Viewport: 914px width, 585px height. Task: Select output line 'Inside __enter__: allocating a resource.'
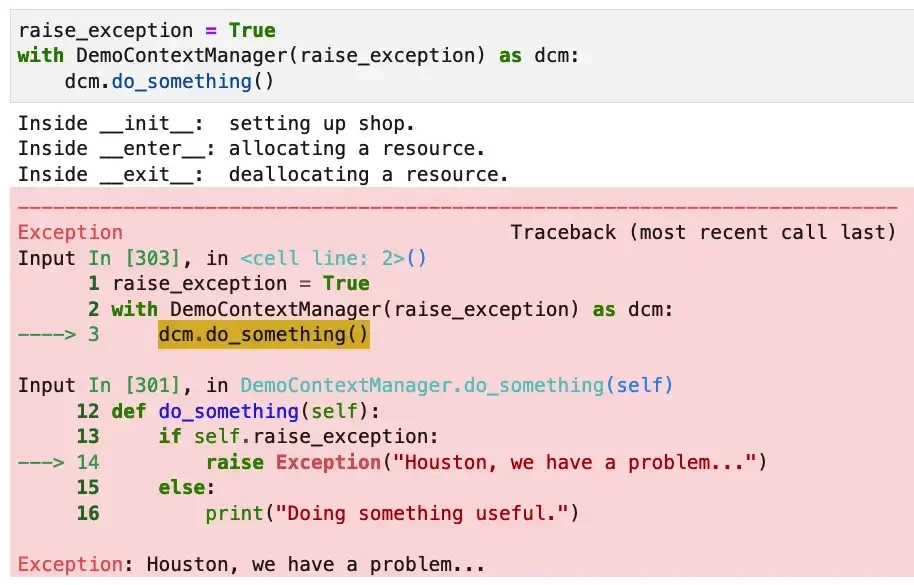(251, 149)
